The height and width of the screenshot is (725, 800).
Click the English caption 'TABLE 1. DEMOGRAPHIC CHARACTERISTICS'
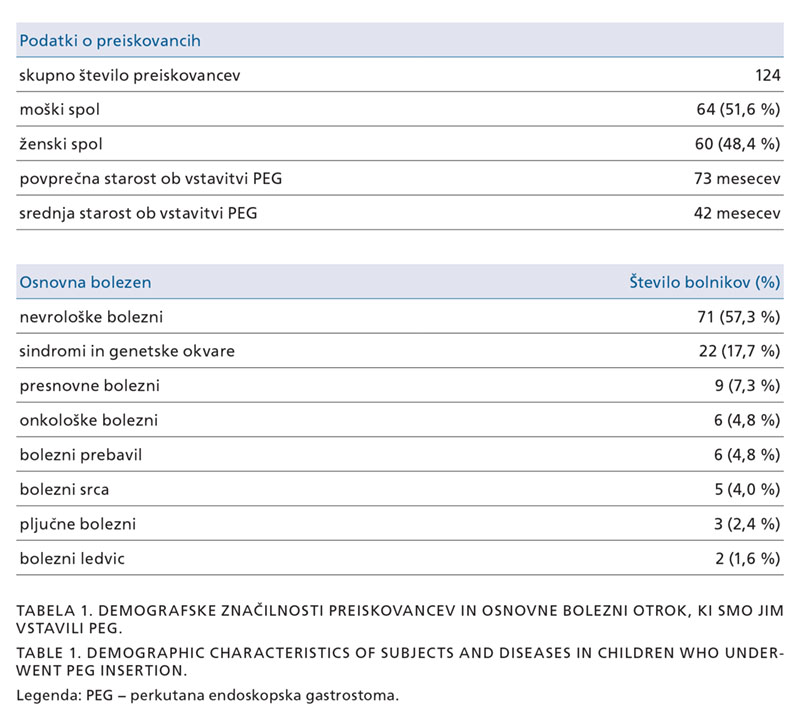pyautogui.click(x=400, y=661)
